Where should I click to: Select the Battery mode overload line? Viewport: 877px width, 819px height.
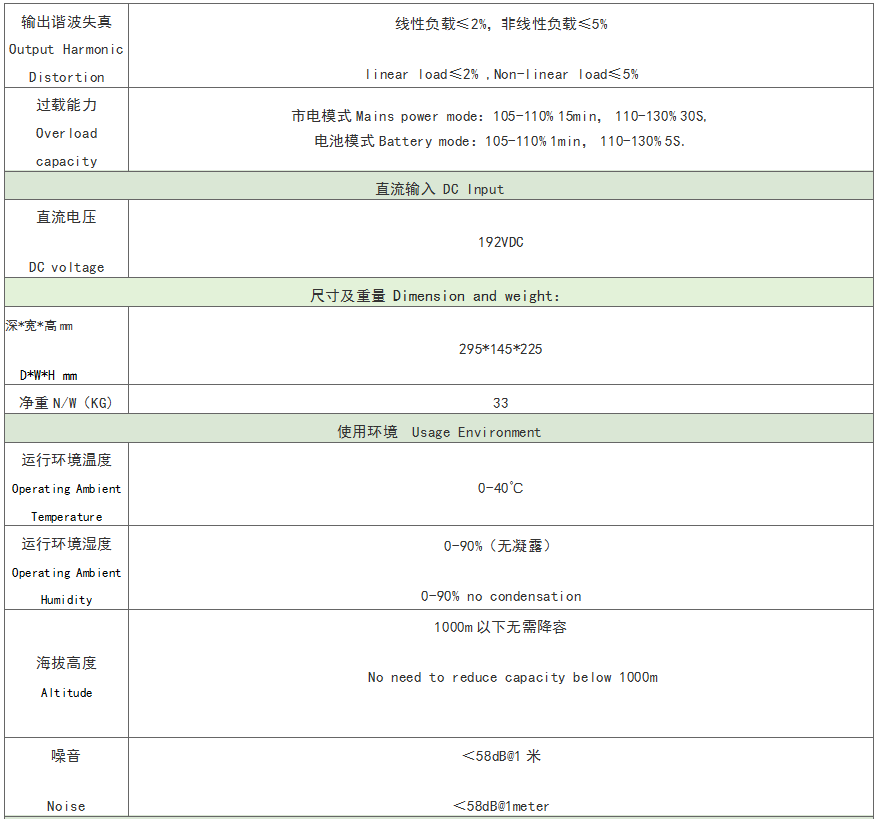(x=500, y=141)
